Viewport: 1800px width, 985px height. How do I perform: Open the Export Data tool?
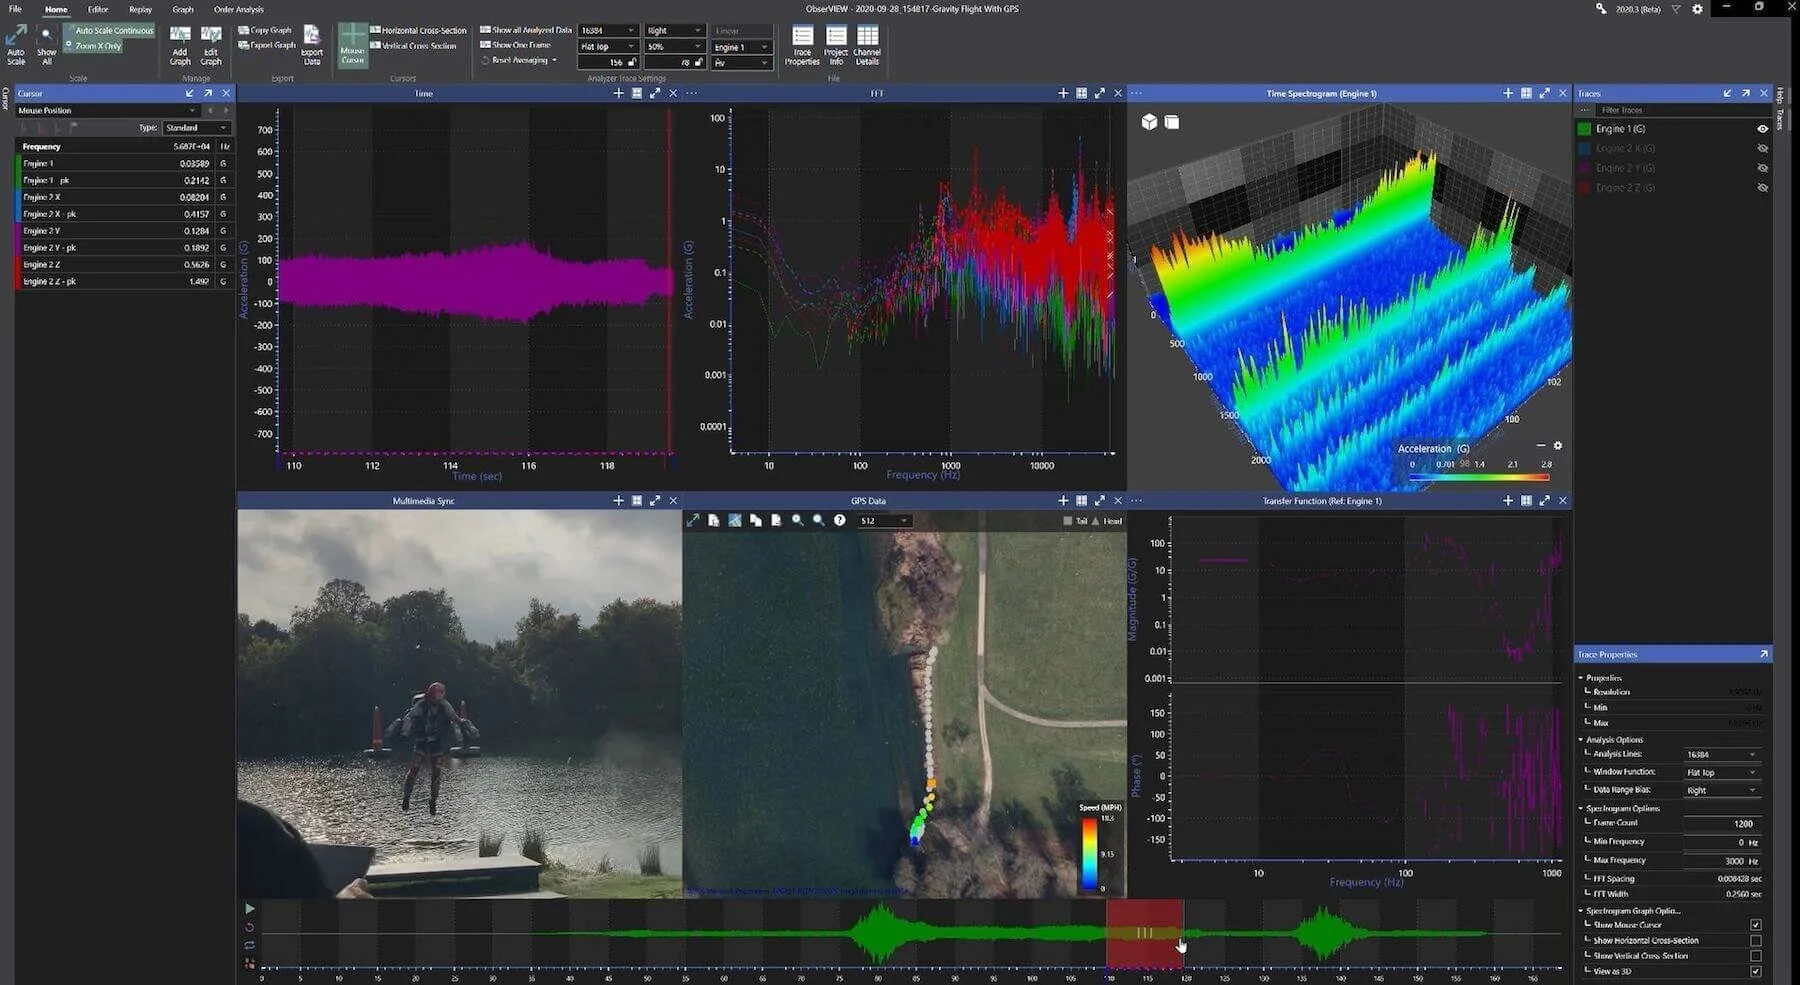pos(312,45)
